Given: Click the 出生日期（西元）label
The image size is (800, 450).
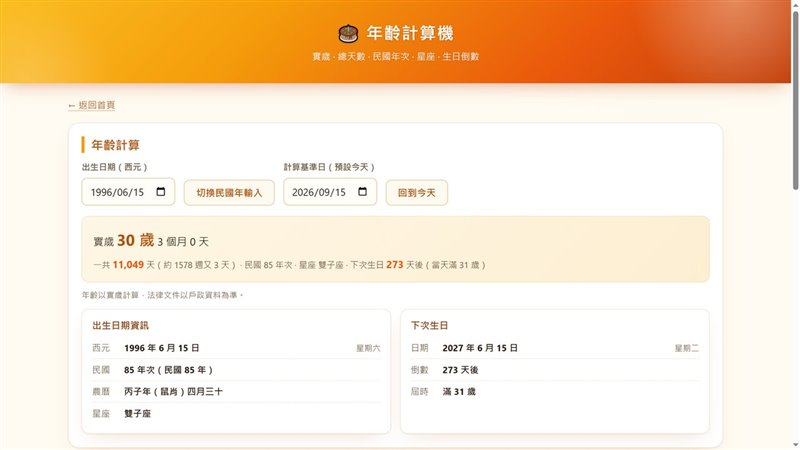Looking at the screenshot, I should pyautogui.click(x=115, y=167).
